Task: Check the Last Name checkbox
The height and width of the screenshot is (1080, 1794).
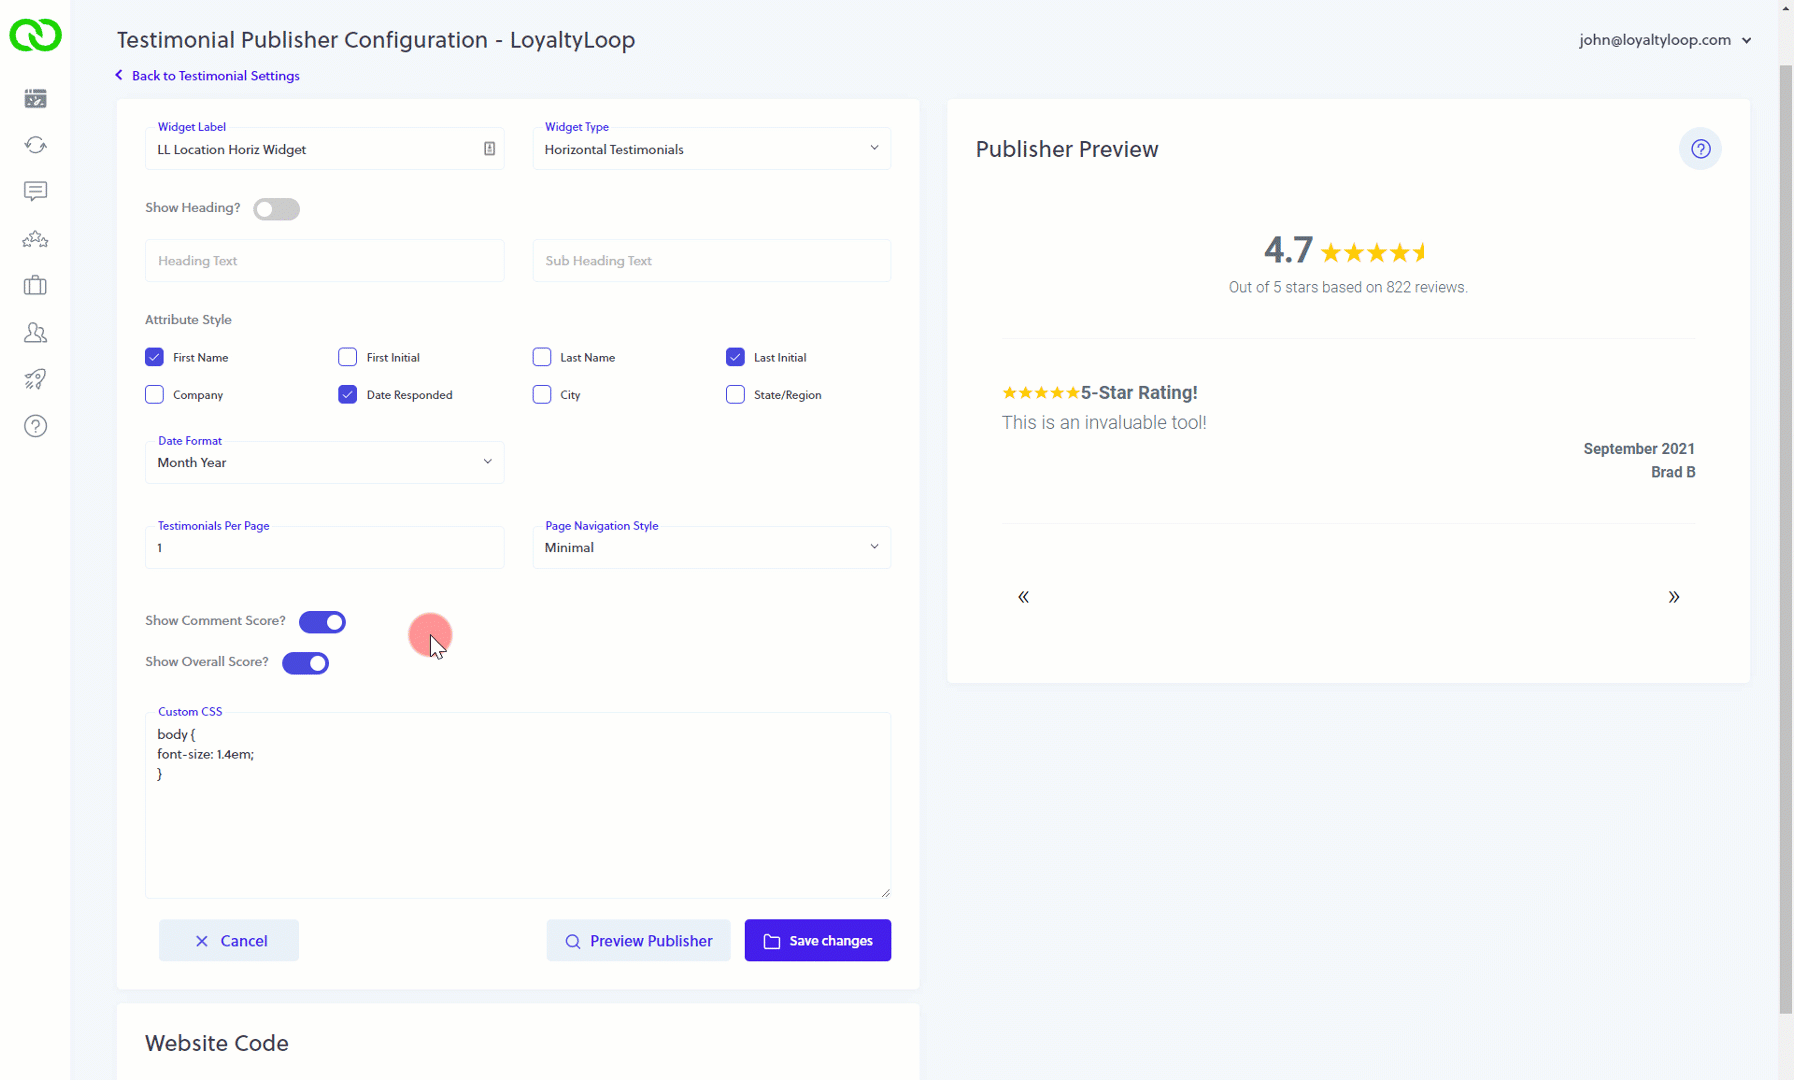Action: coord(541,357)
